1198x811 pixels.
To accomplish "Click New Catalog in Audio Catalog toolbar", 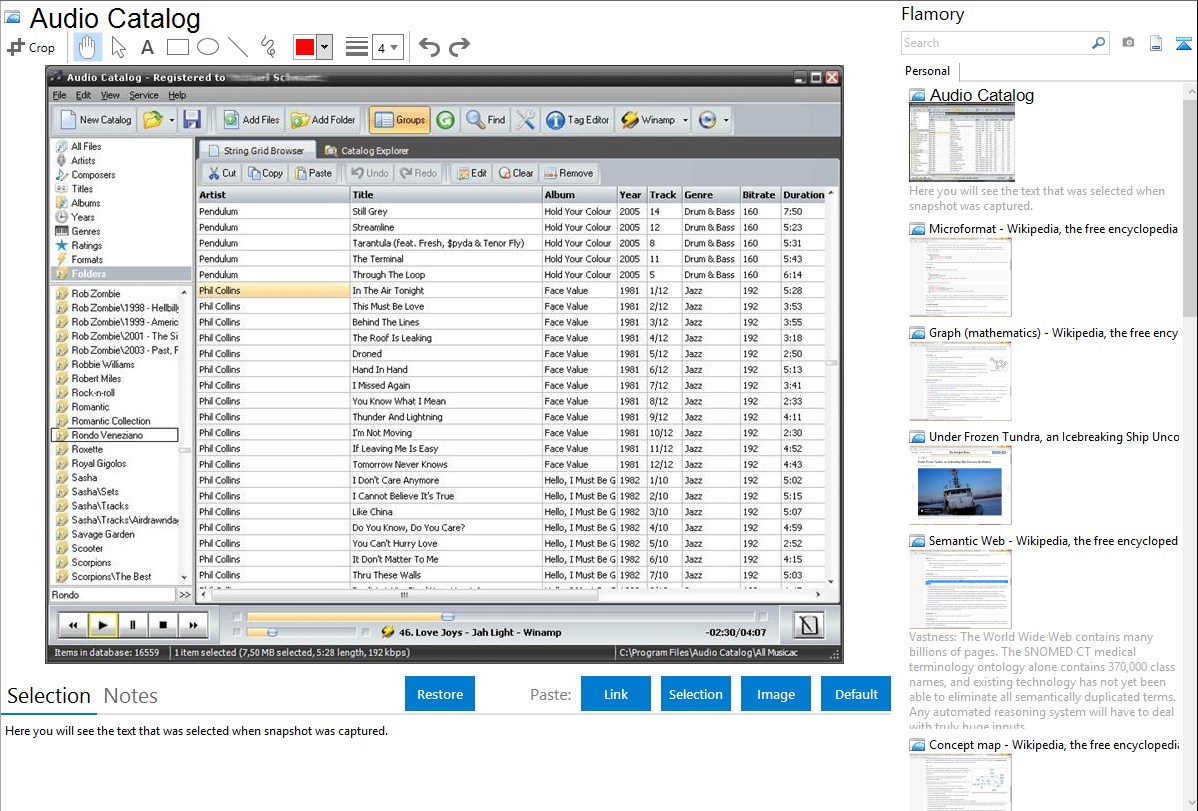I will click(96, 120).
